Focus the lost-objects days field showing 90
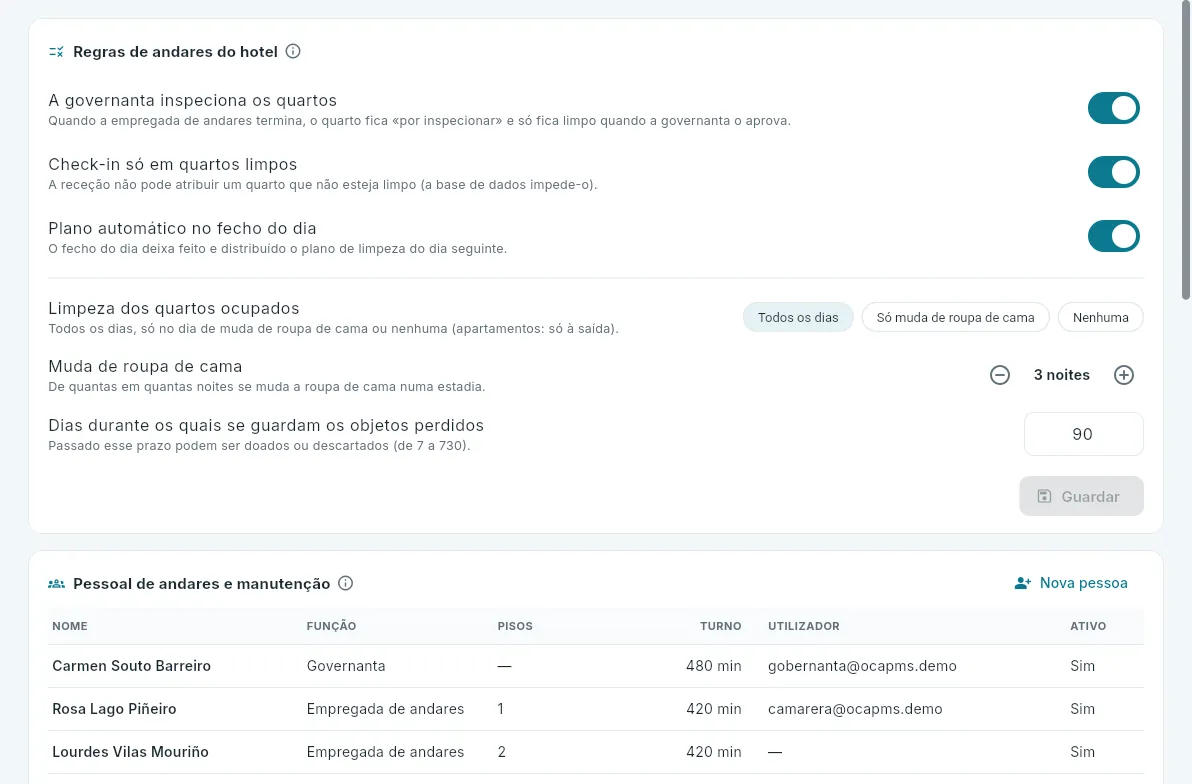The height and width of the screenshot is (784, 1192). pyautogui.click(x=1083, y=434)
